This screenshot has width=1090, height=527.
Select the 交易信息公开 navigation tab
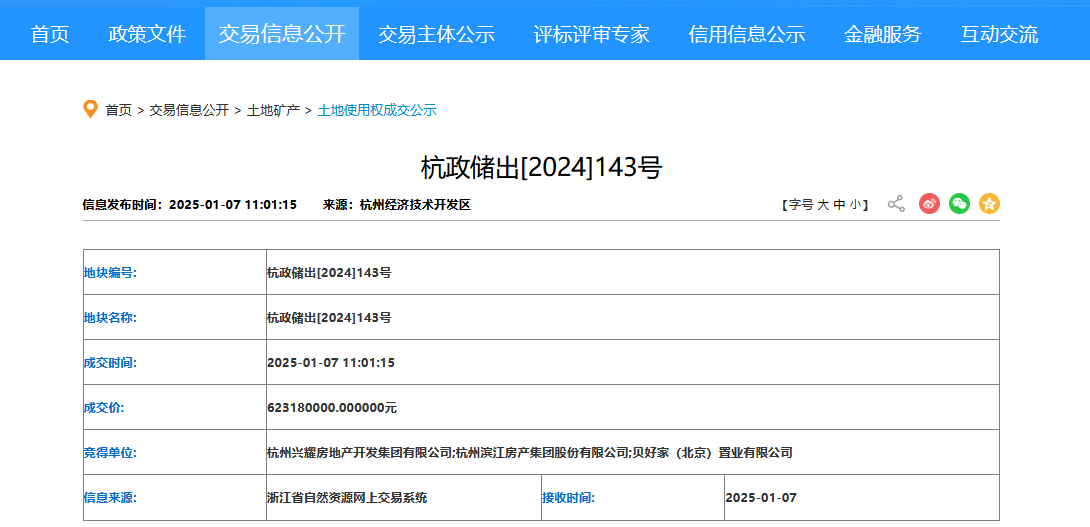coord(282,34)
